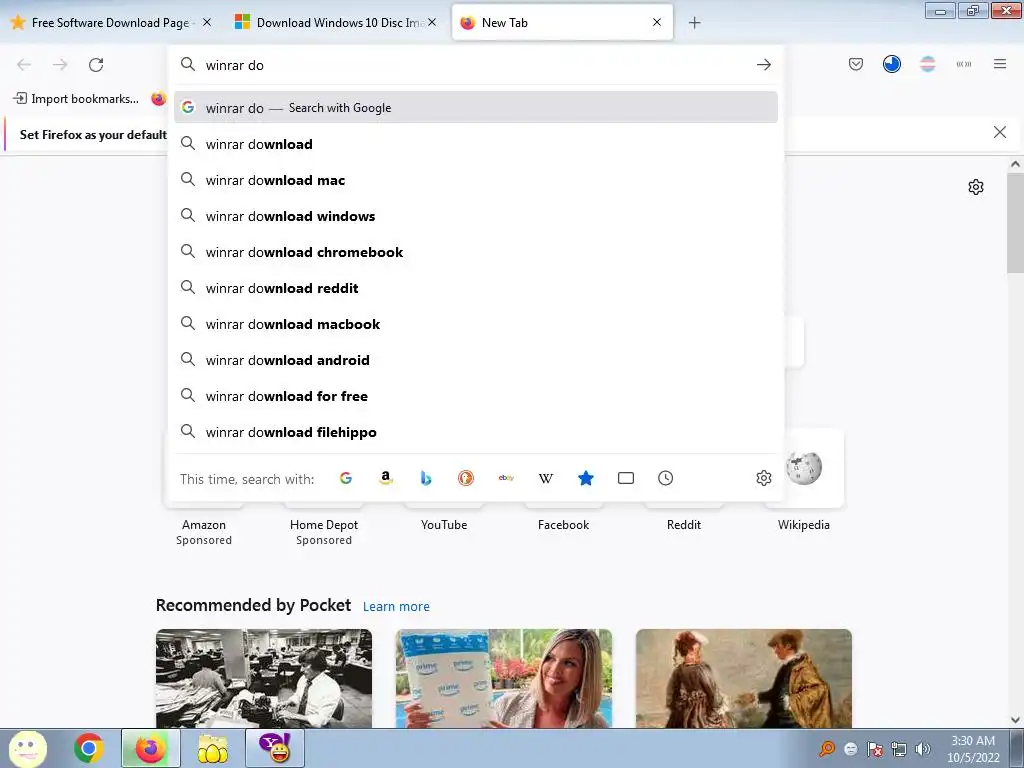Click the vertical page scrollbar thumb
Screen dimensions: 1024x768
pyautogui.click(x=1015, y=223)
